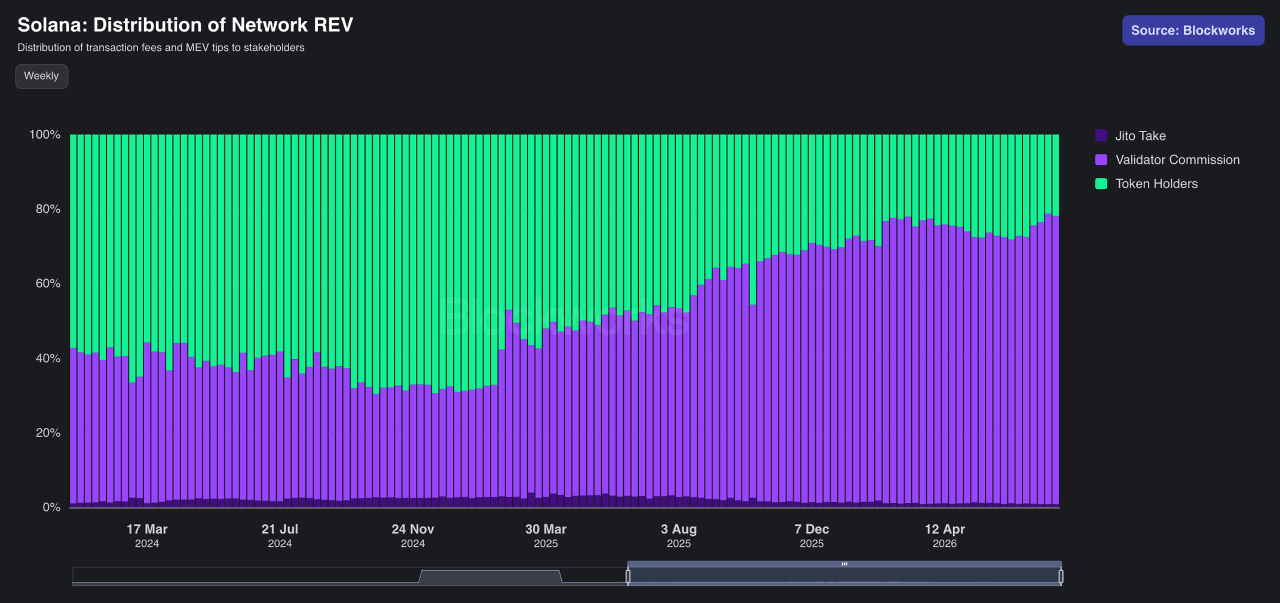Click the 60% y-axis label

coord(48,284)
